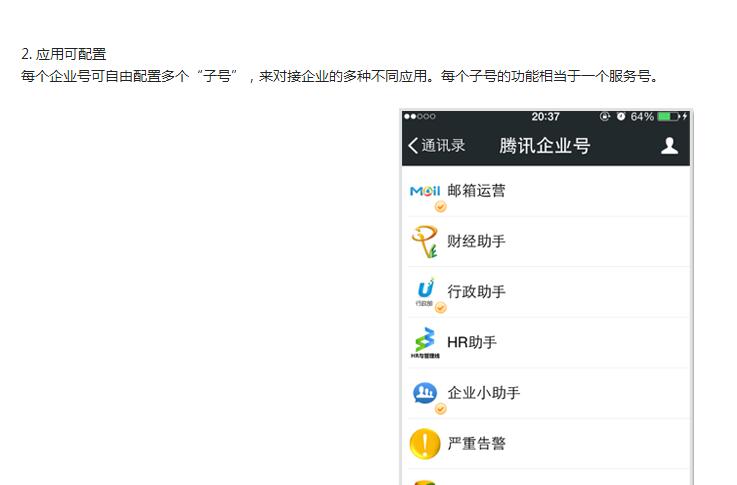Click the 腾讯企业号 title text

pos(545,146)
